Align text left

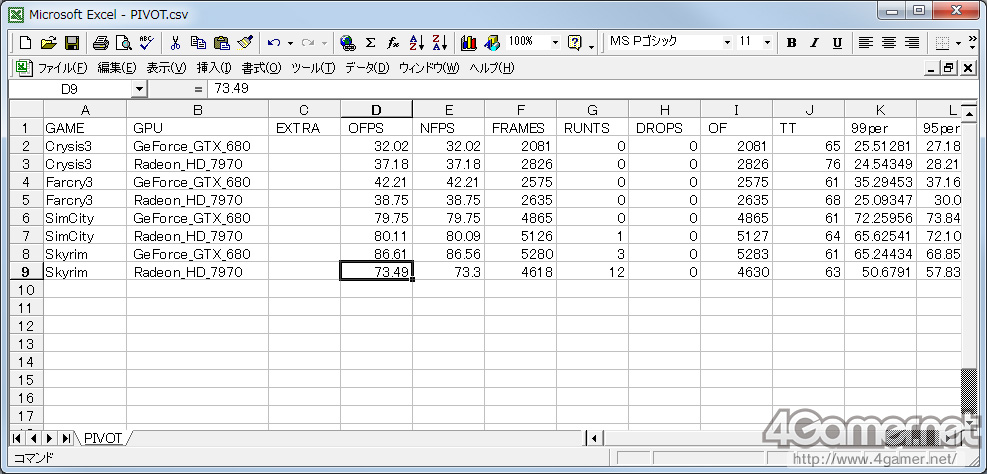tap(866, 43)
